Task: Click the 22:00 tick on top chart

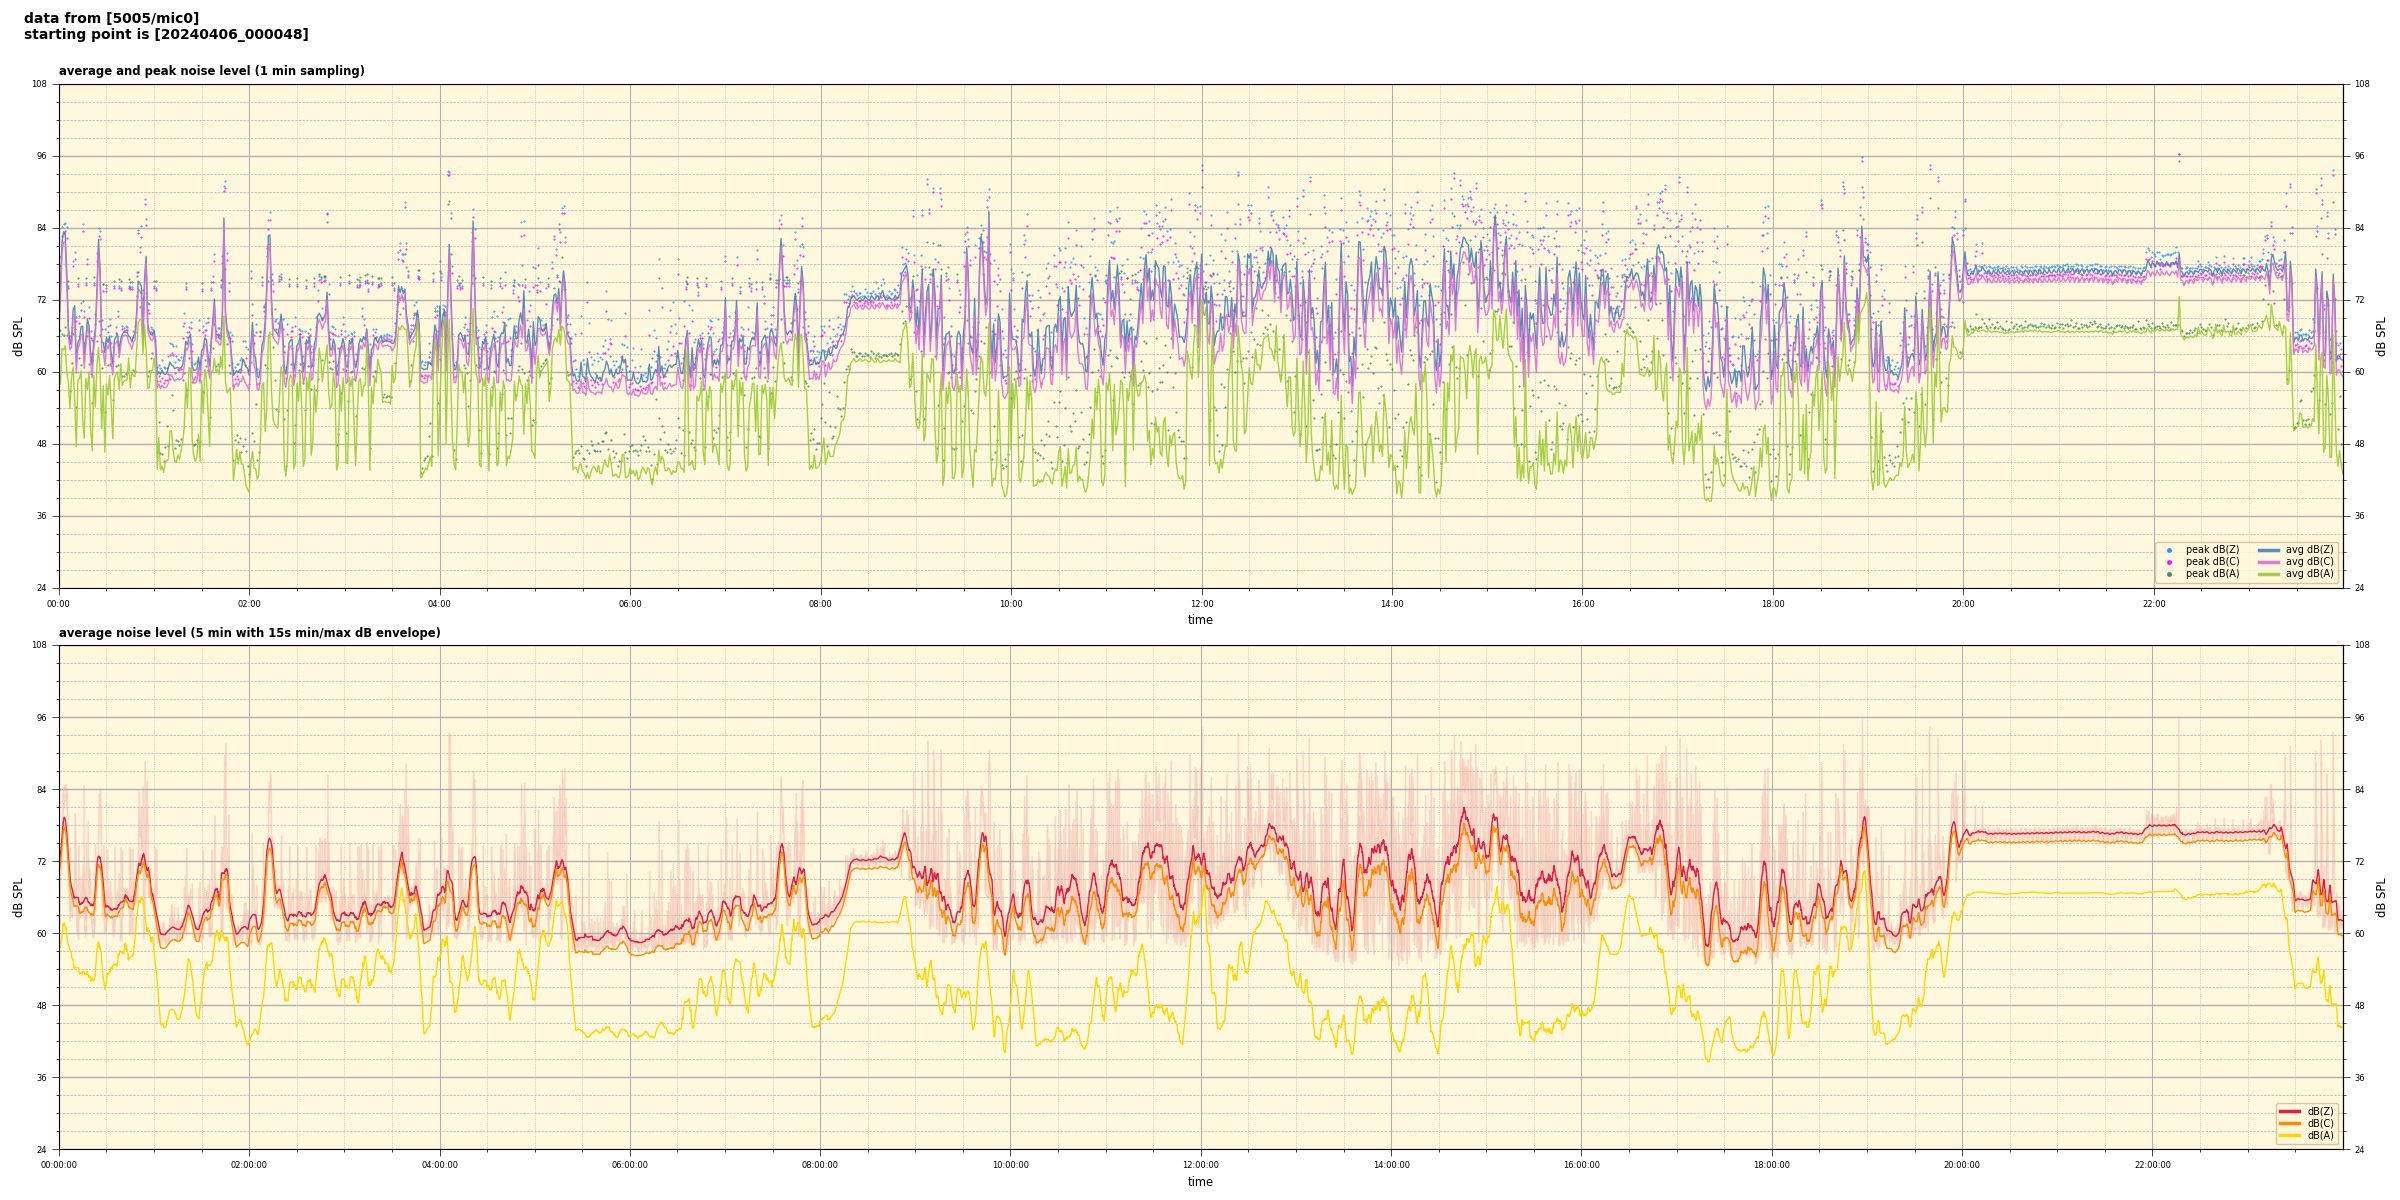Action: tap(2153, 604)
